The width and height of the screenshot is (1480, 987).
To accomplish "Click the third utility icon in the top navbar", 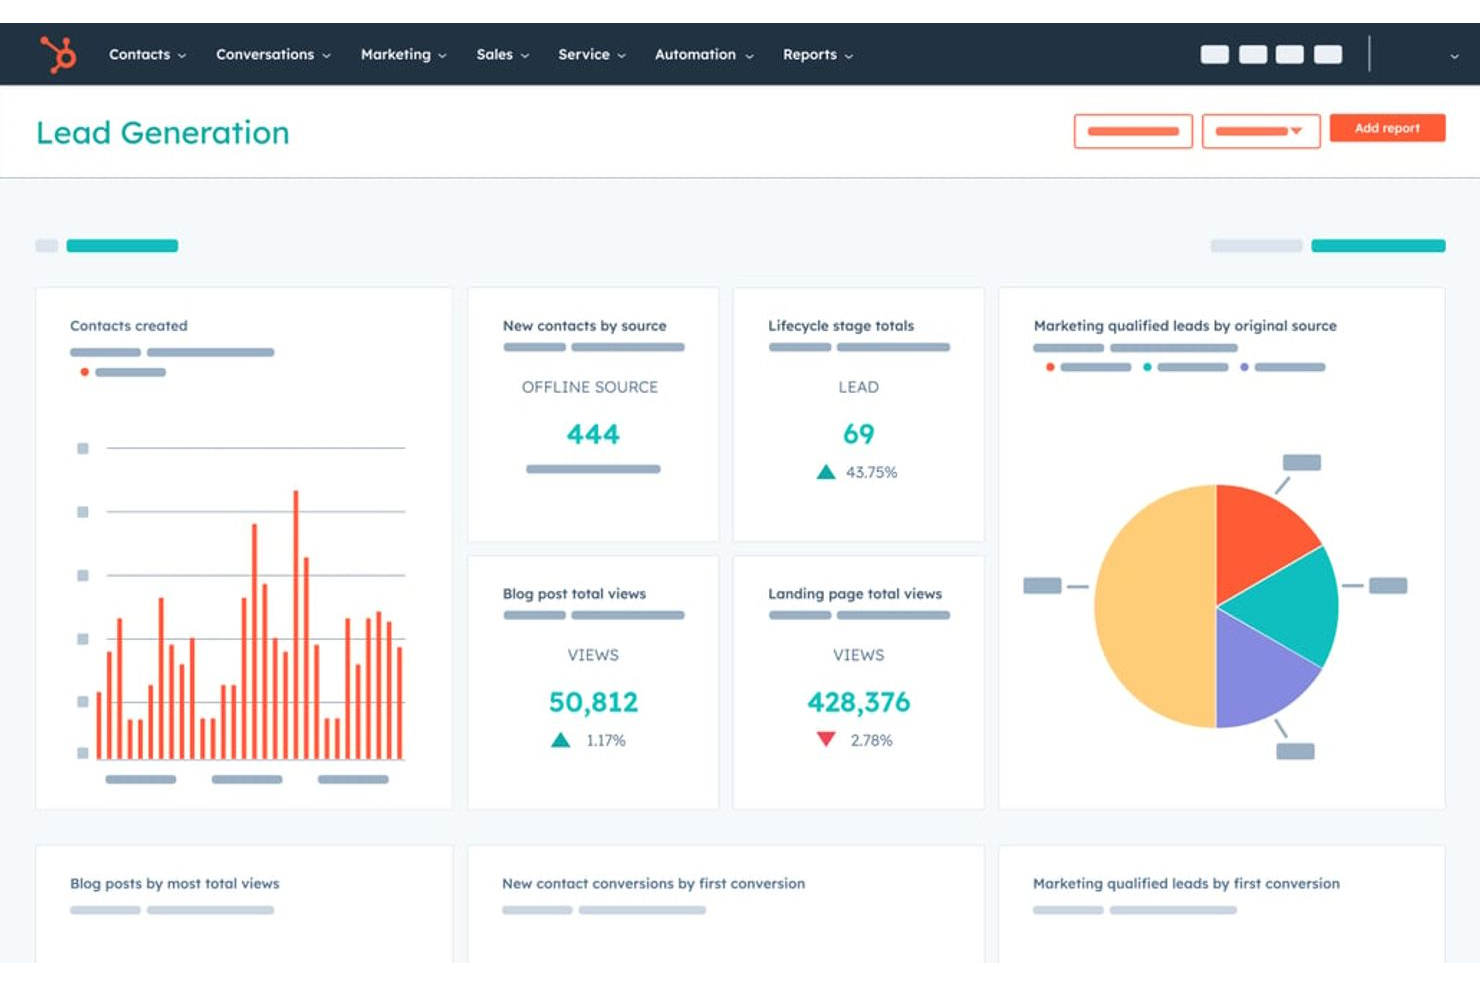I will point(1288,54).
